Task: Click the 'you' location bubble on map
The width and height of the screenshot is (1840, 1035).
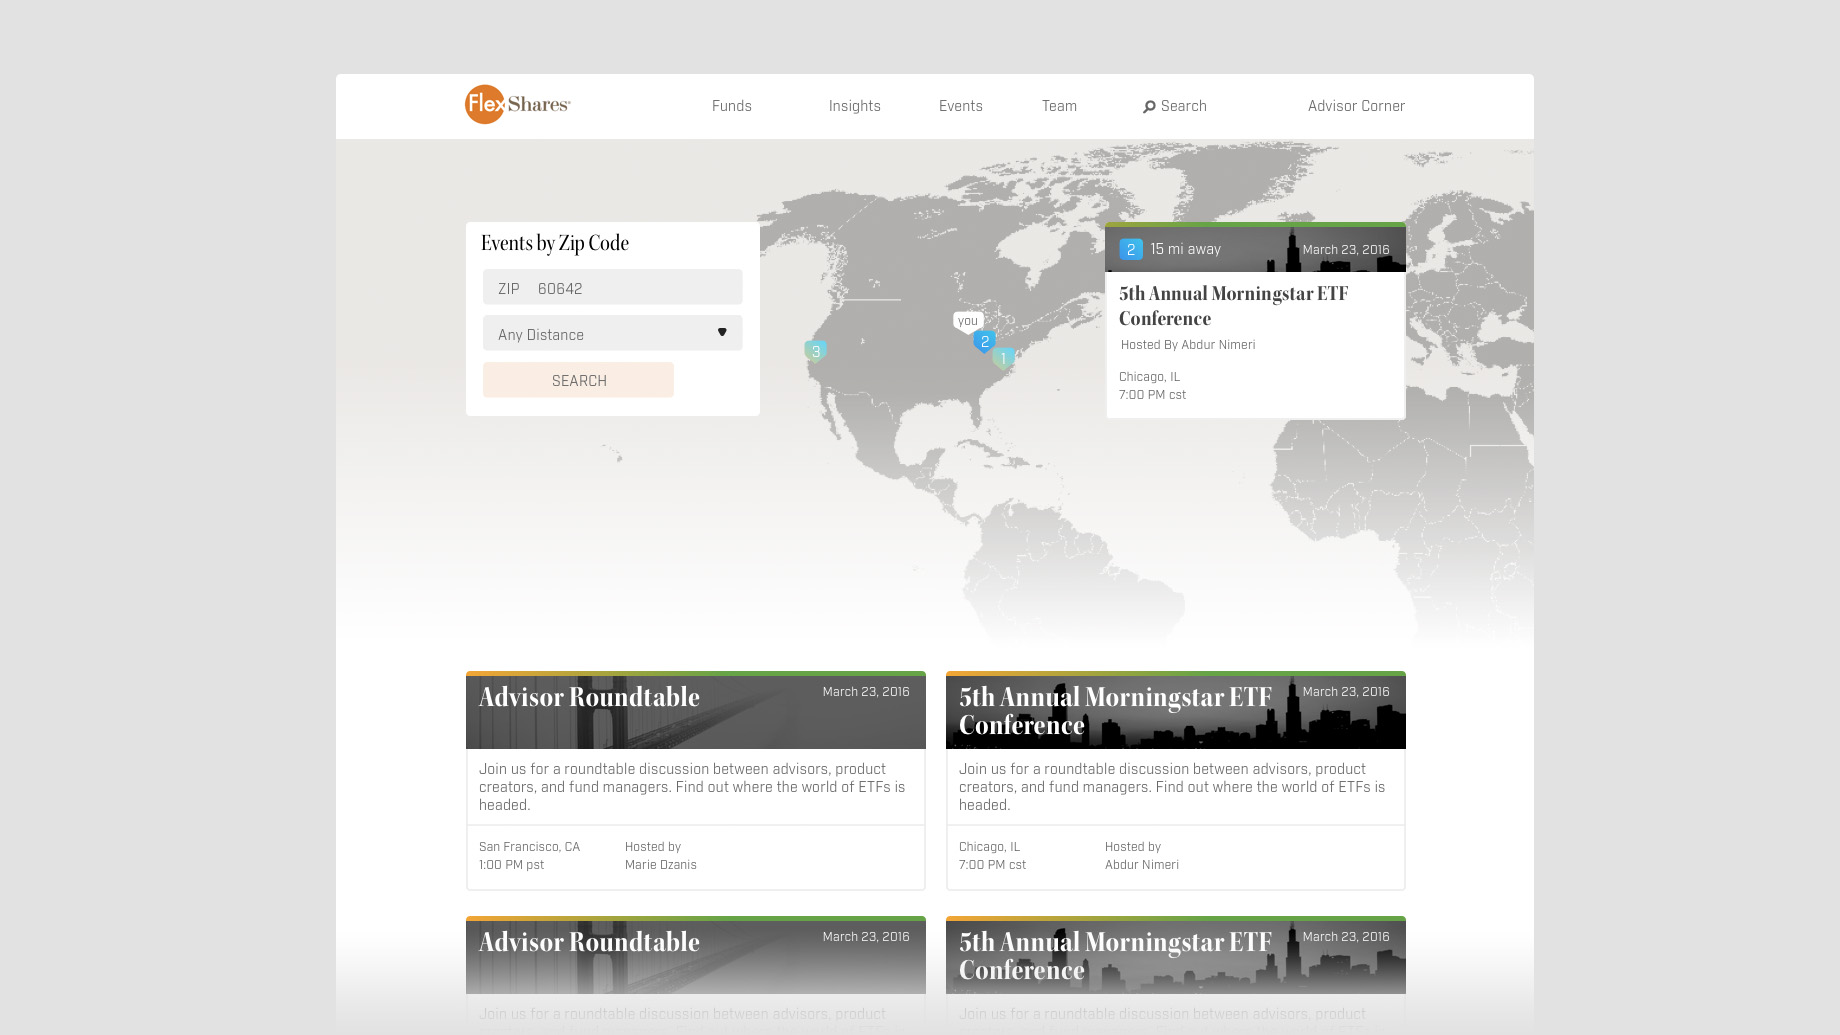Action: 967,321
